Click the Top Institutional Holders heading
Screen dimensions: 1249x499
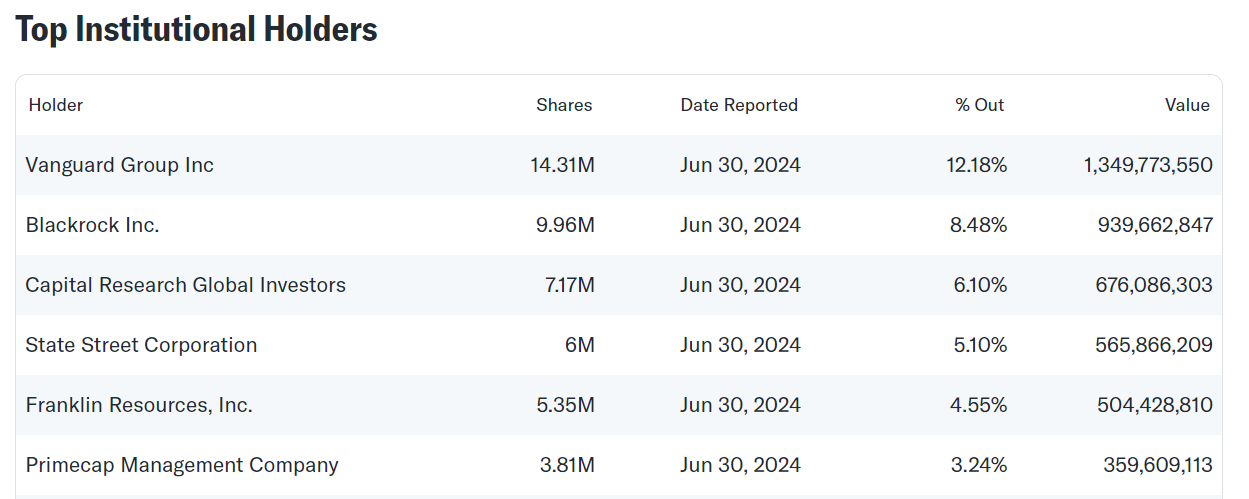point(196,29)
